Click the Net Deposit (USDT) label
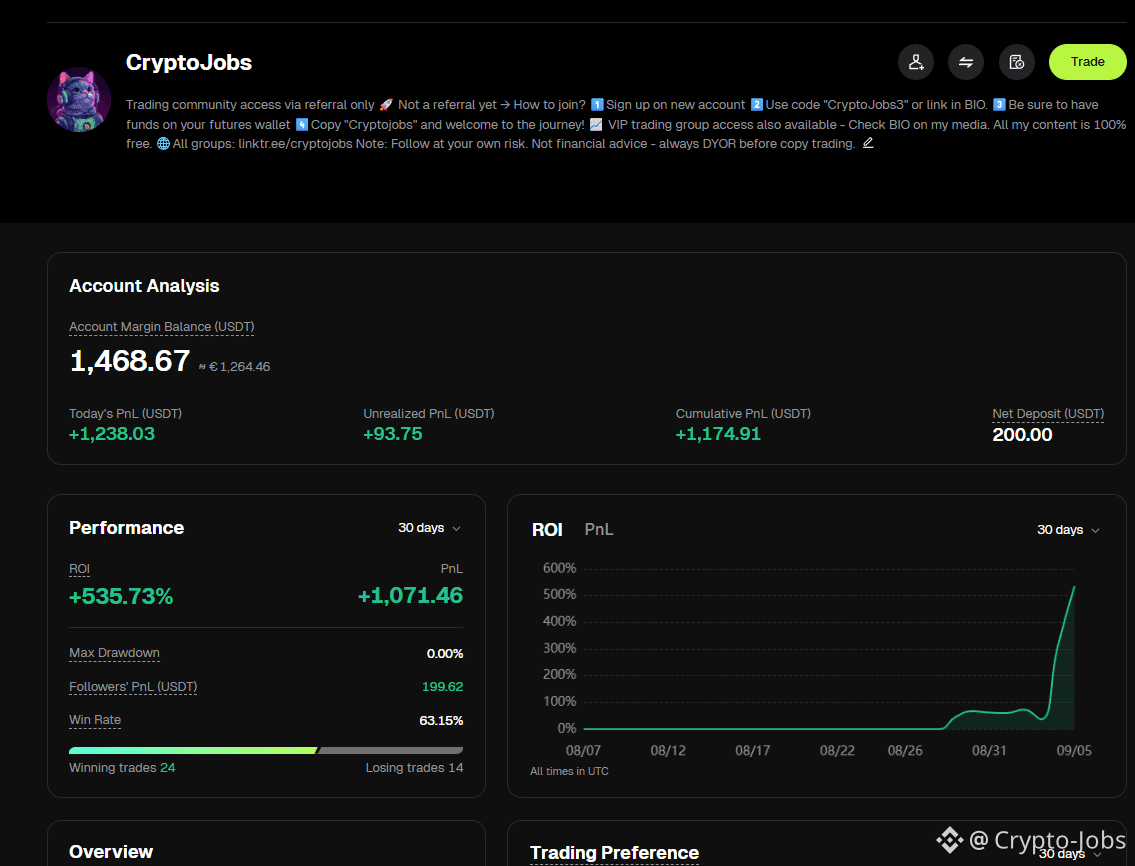Screen dimensions: 1135x866 (x=1047, y=413)
